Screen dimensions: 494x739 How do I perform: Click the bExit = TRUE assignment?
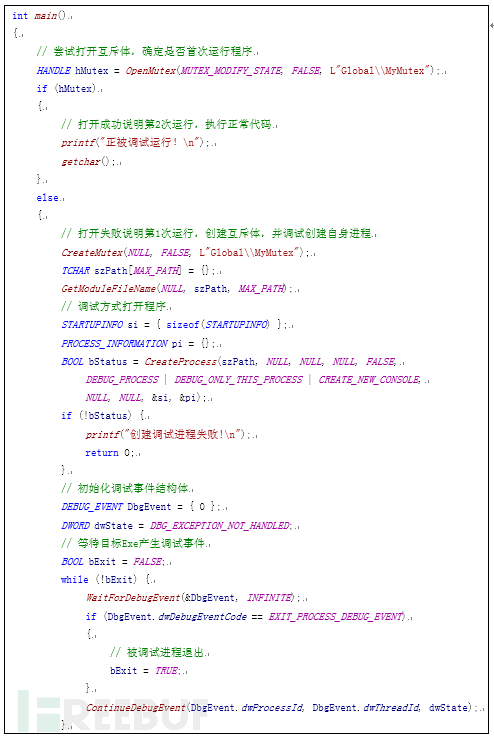146,671
